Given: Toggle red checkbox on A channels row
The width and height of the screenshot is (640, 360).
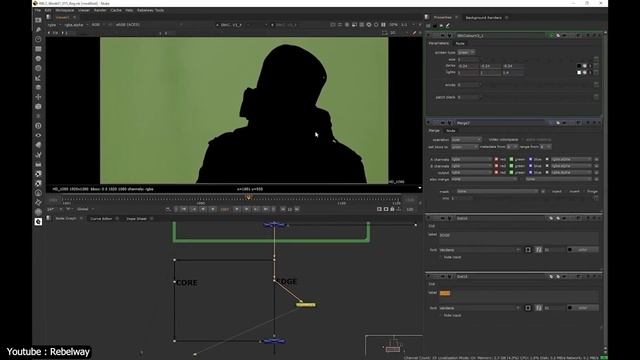Looking at the screenshot, I should pyautogui.click(x=496, y=160).
